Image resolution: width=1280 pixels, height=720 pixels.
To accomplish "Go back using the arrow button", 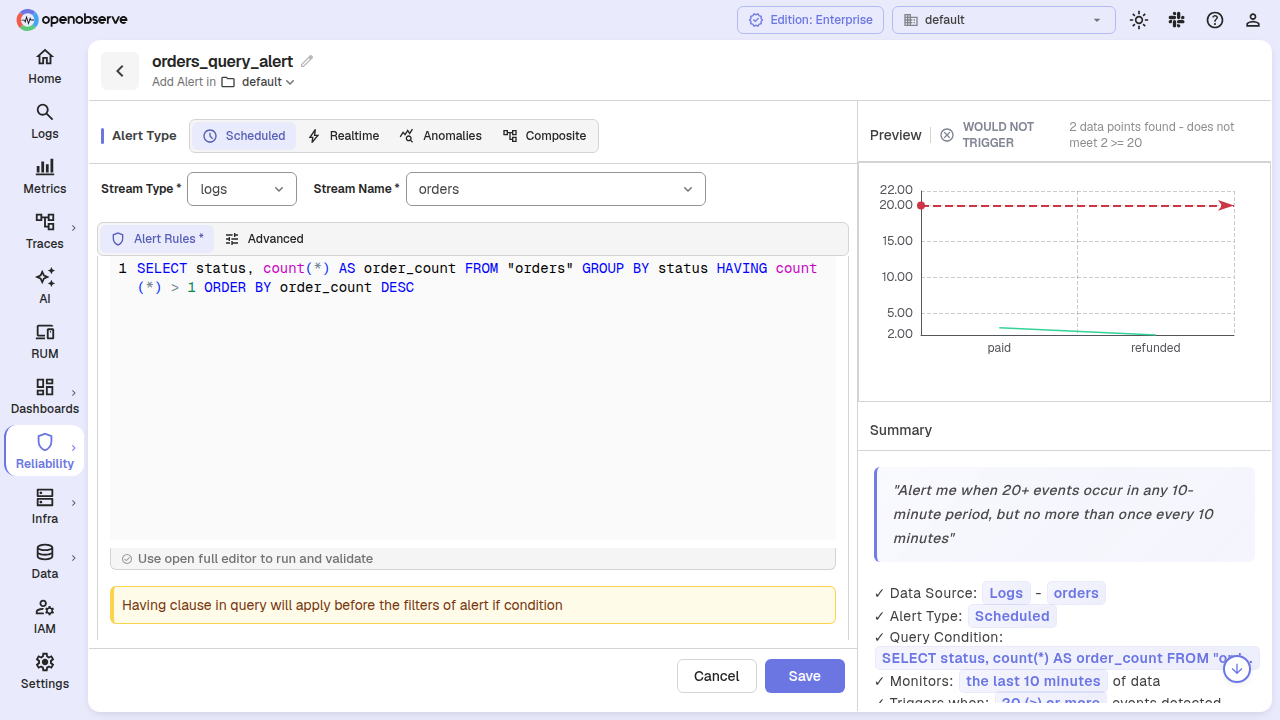I will [120, 71].
